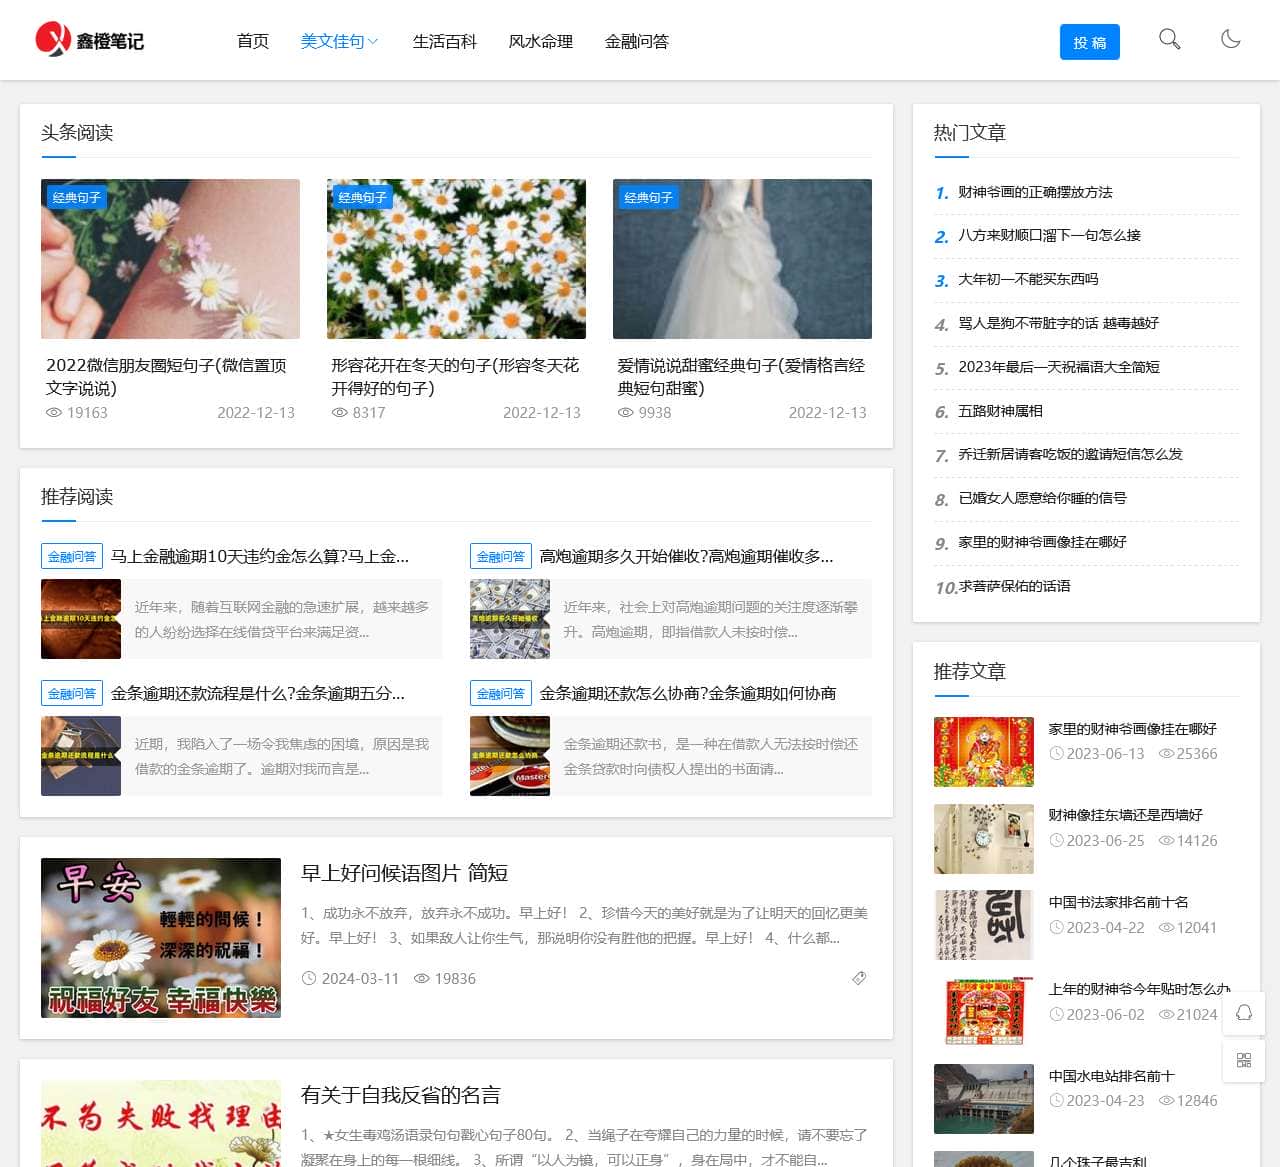Open article 爱情说说甜蜜经典句子
The height and width of the screenshot is (1167, 1280).
point(742,377)
